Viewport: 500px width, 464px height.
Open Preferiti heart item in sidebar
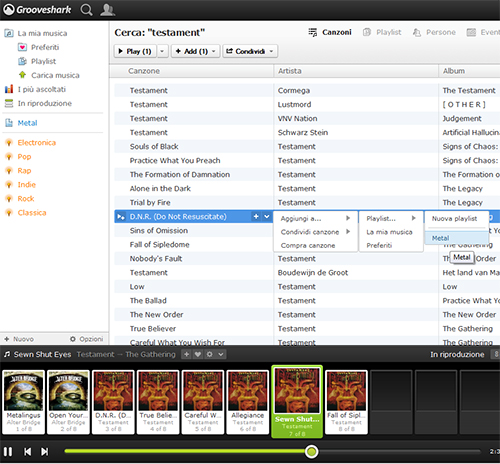pos(38,47)
